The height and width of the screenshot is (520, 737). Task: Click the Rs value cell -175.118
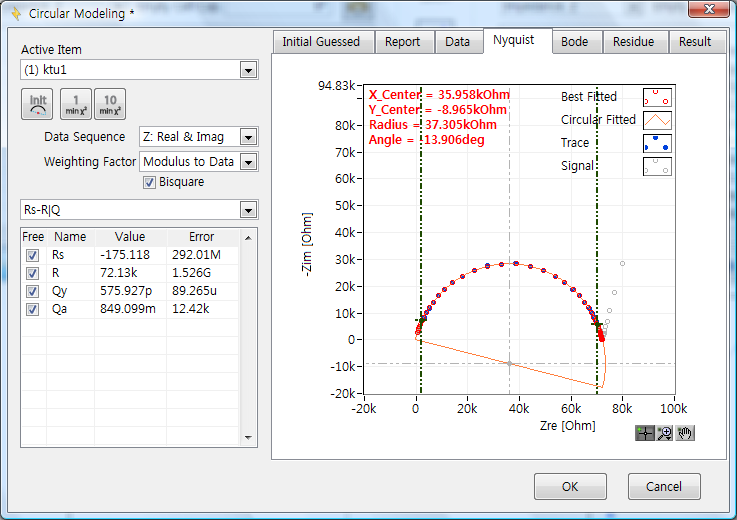(x=130, y=256)
